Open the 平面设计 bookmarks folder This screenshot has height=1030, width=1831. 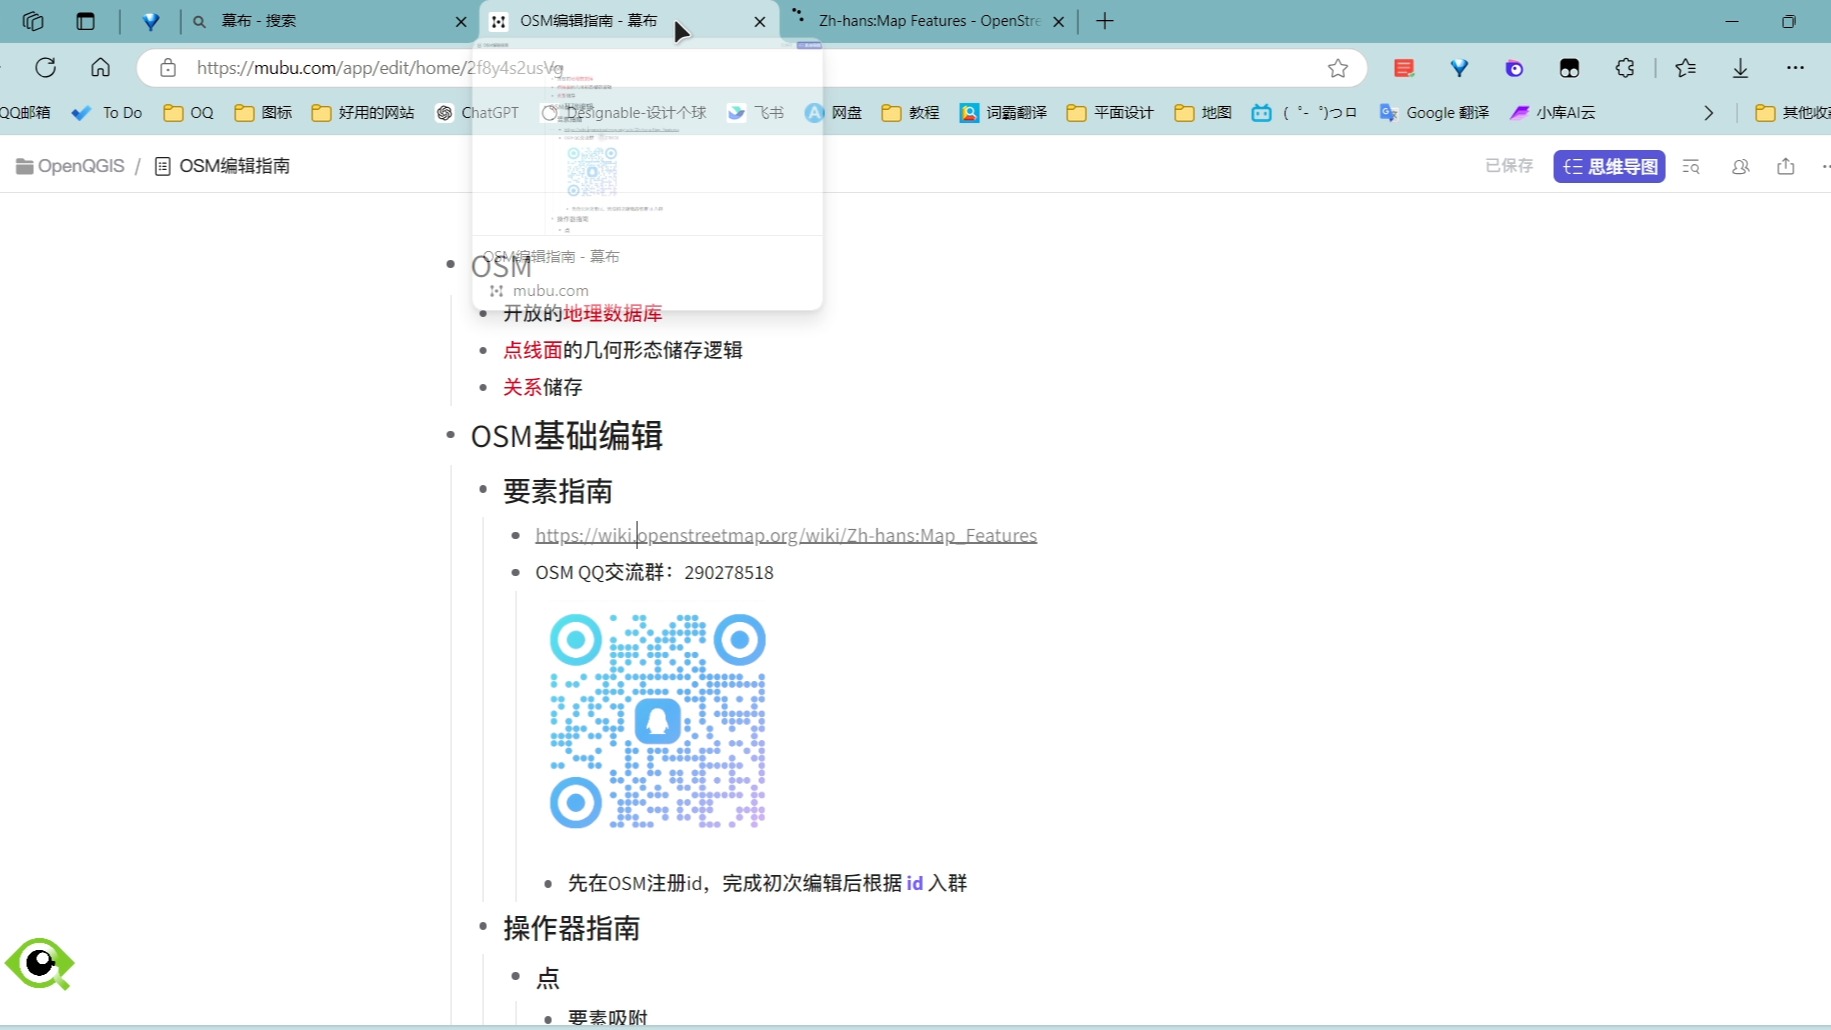(x=1110, y=113)
